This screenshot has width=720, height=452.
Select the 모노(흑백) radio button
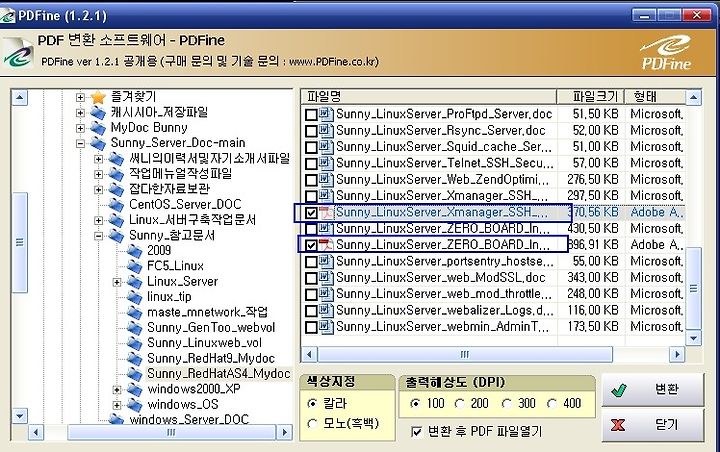(312, 424)
